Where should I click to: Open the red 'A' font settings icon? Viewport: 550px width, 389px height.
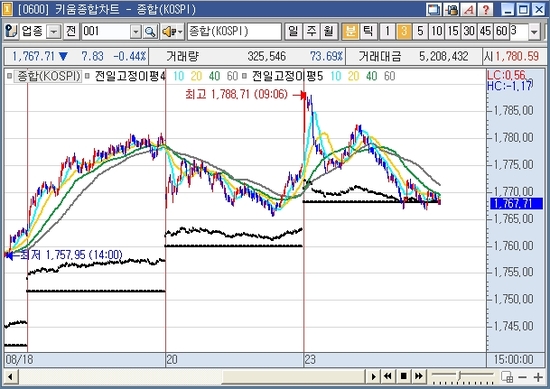(469, 9)
